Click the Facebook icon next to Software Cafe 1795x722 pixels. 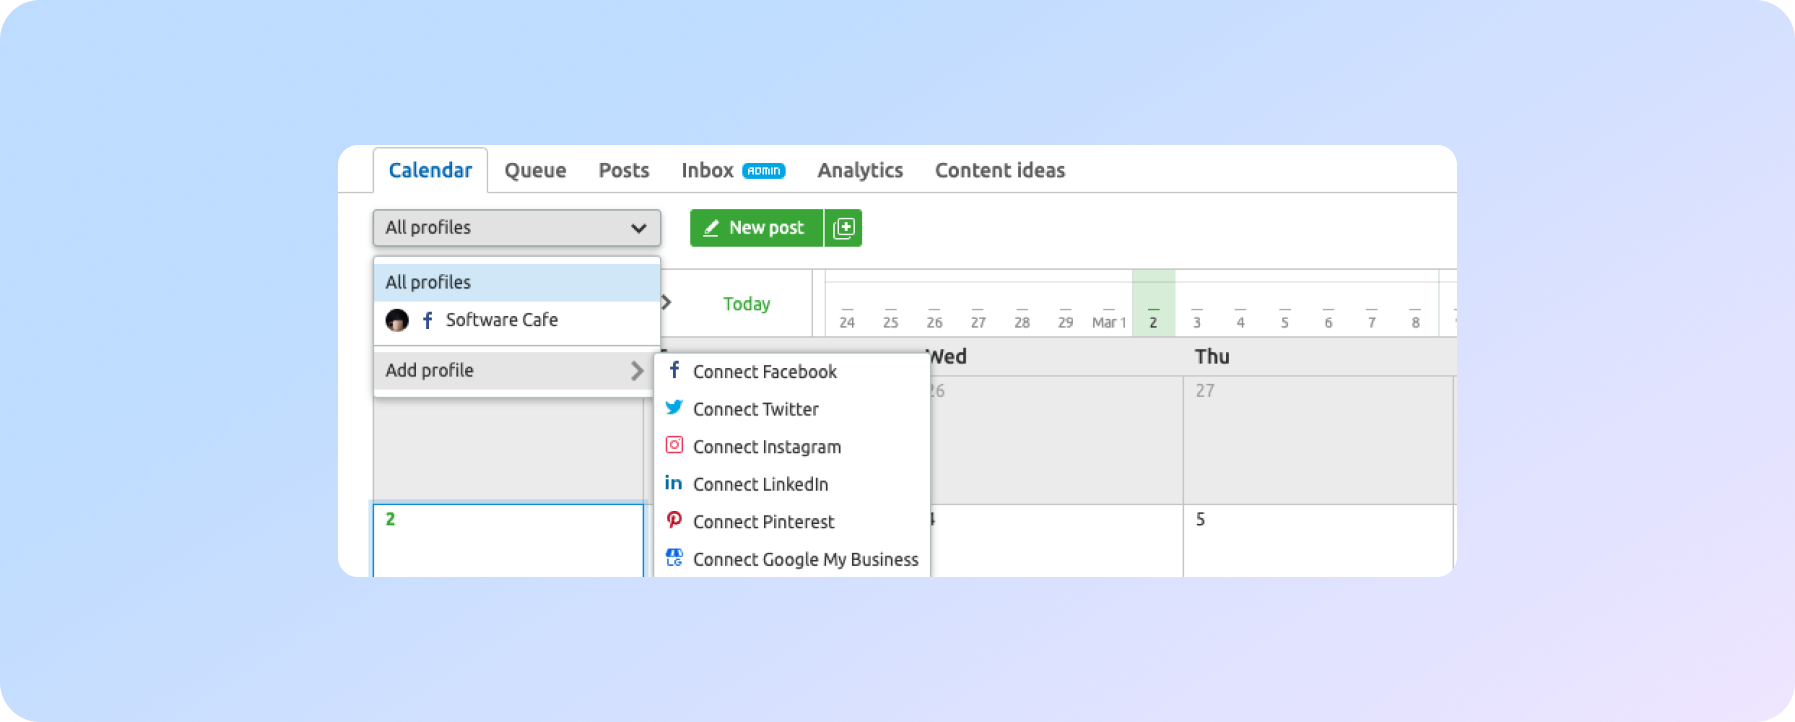(x=427, y=320)
